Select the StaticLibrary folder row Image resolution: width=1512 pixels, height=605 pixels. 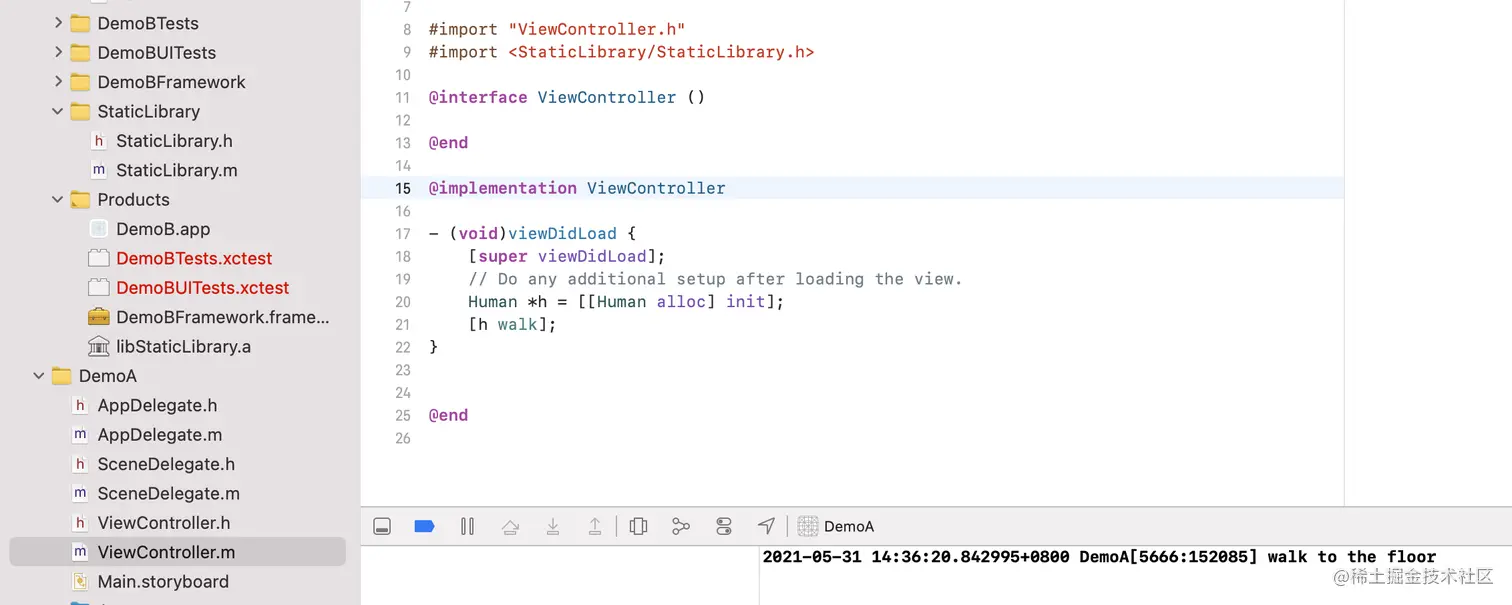pyautogui.click(x=148, y=111)
